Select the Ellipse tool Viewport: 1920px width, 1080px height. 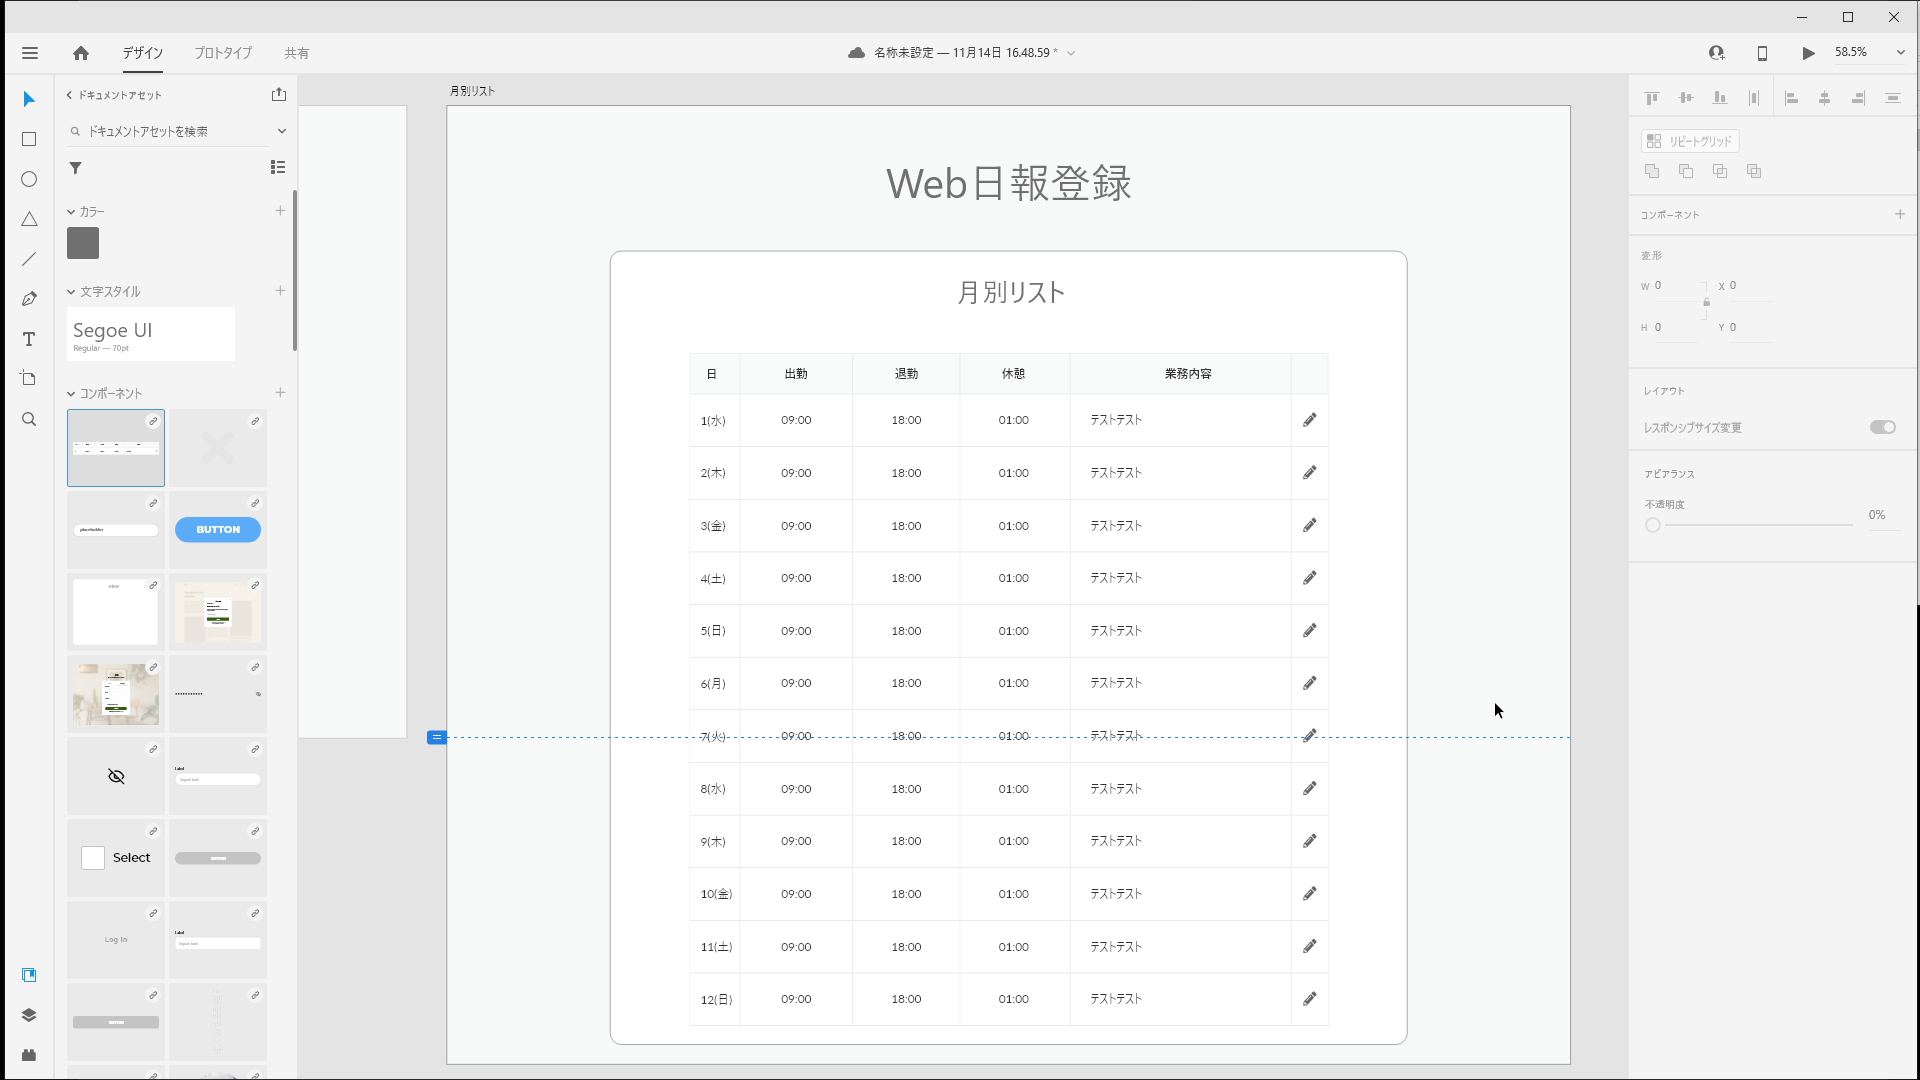click(29, 179)
